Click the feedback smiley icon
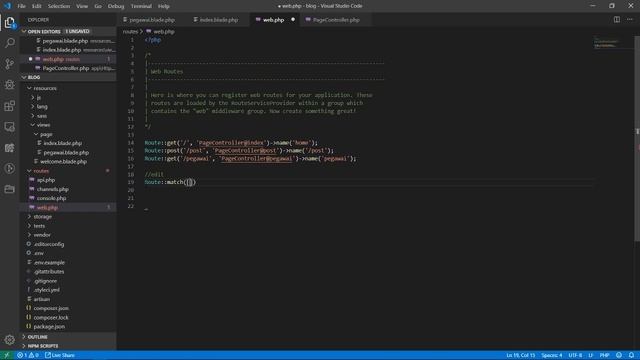The width and height of the screenshot is (640, 360). (619, 355)
